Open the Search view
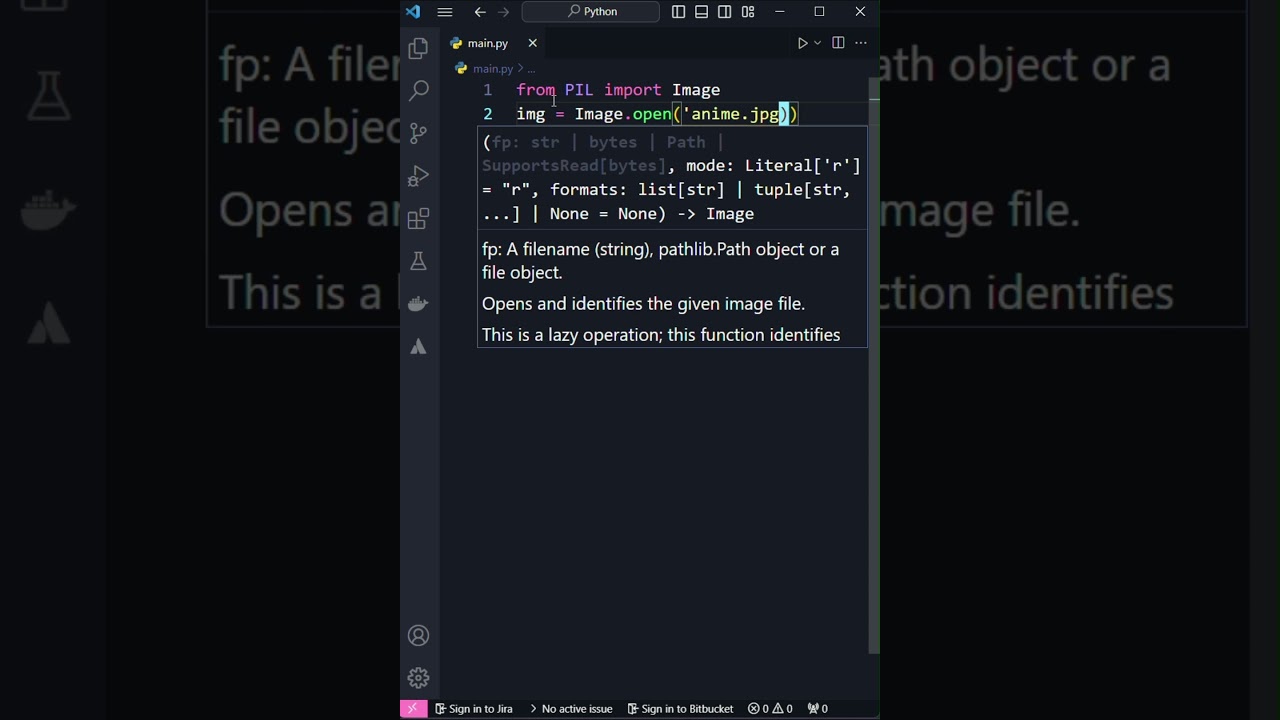 [419, 90]
